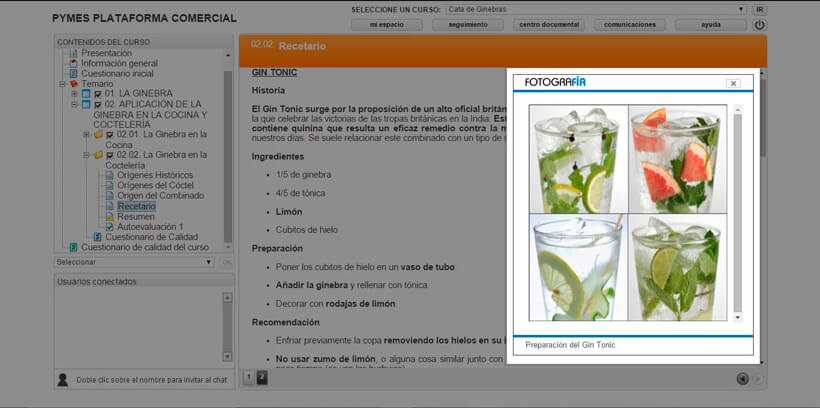Click the page icon next to Orígenes Históricos
Image resolution: width=820 pixels, height=408 pixels.
[109, 175]
